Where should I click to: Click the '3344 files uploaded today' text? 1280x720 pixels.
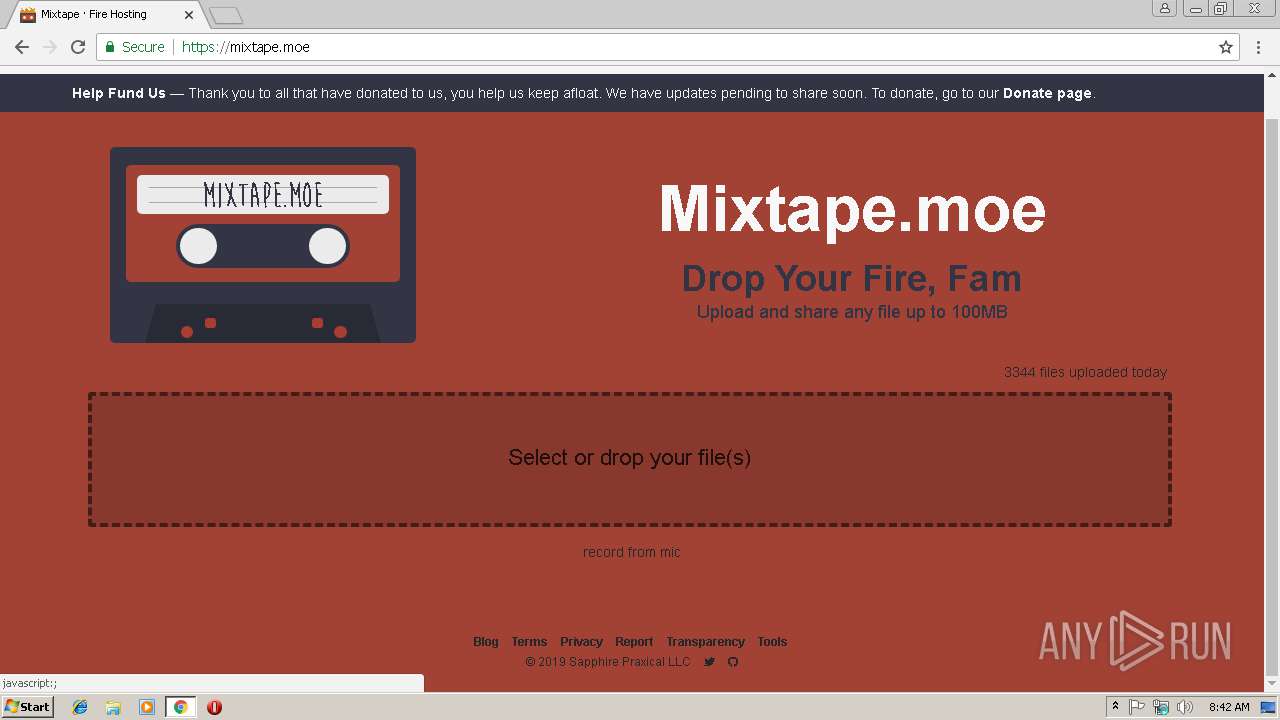1085,372
